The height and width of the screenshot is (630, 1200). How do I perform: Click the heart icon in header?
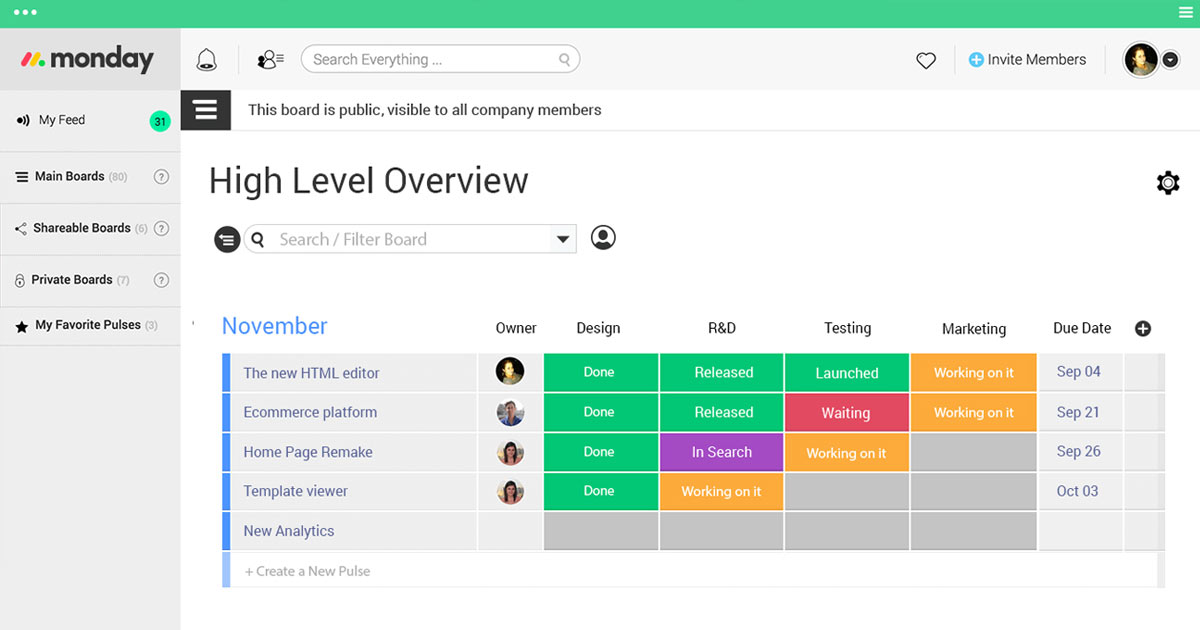[926, 61]
